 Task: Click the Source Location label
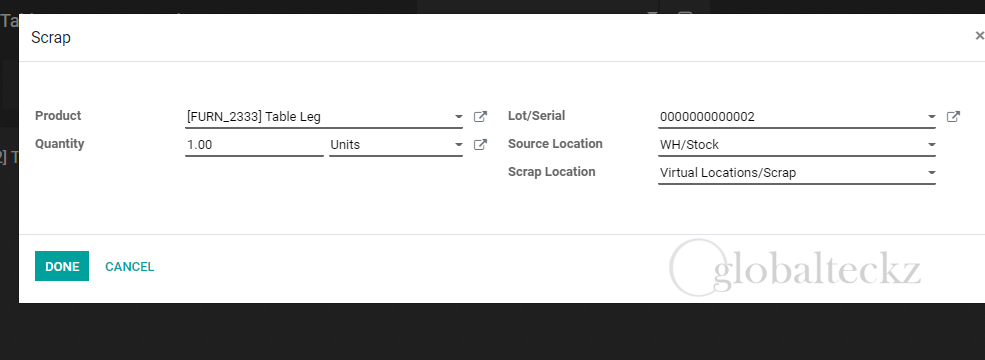coord(555,144)
